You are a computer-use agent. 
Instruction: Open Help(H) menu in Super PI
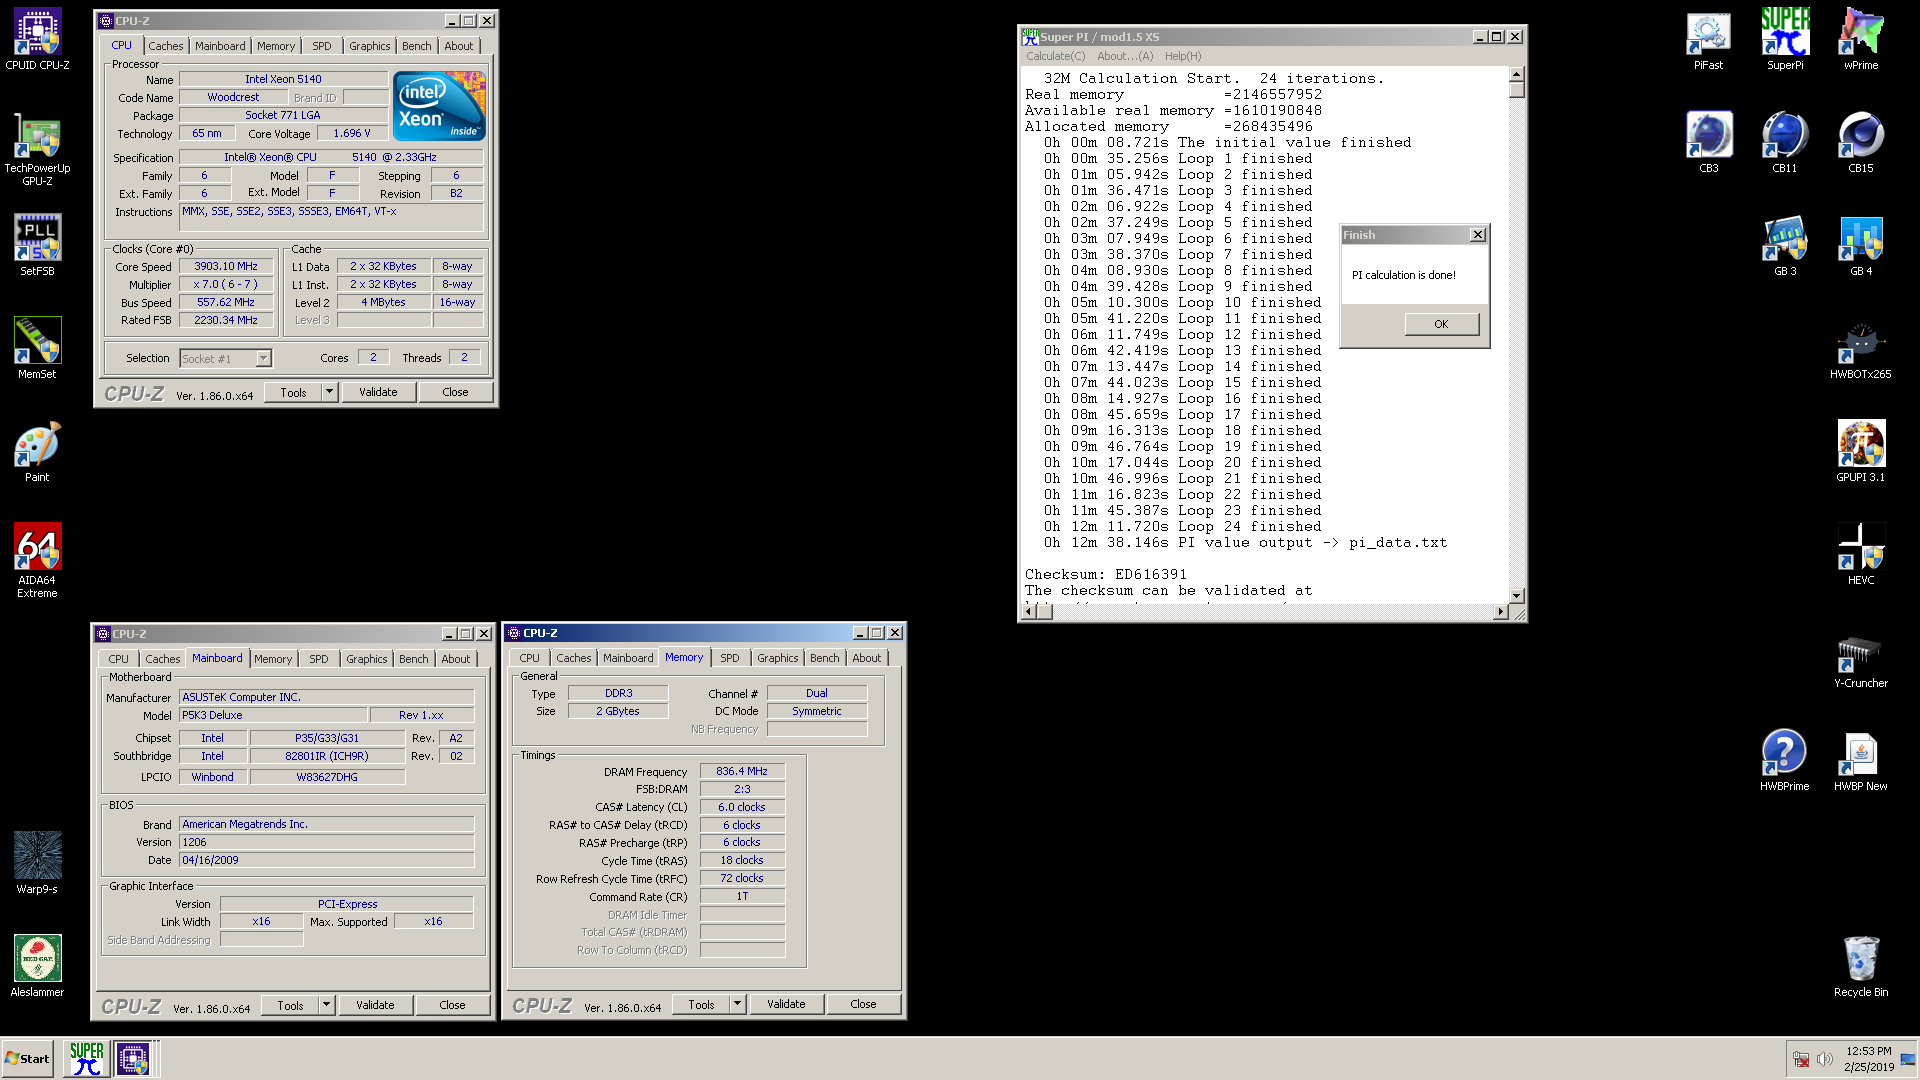(1183, 56)
